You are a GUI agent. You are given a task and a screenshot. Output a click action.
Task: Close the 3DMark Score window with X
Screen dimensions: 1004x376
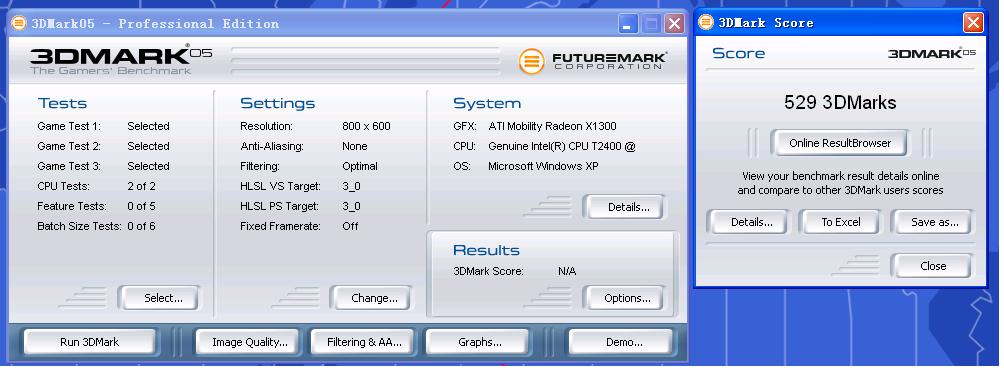[973, 23]
